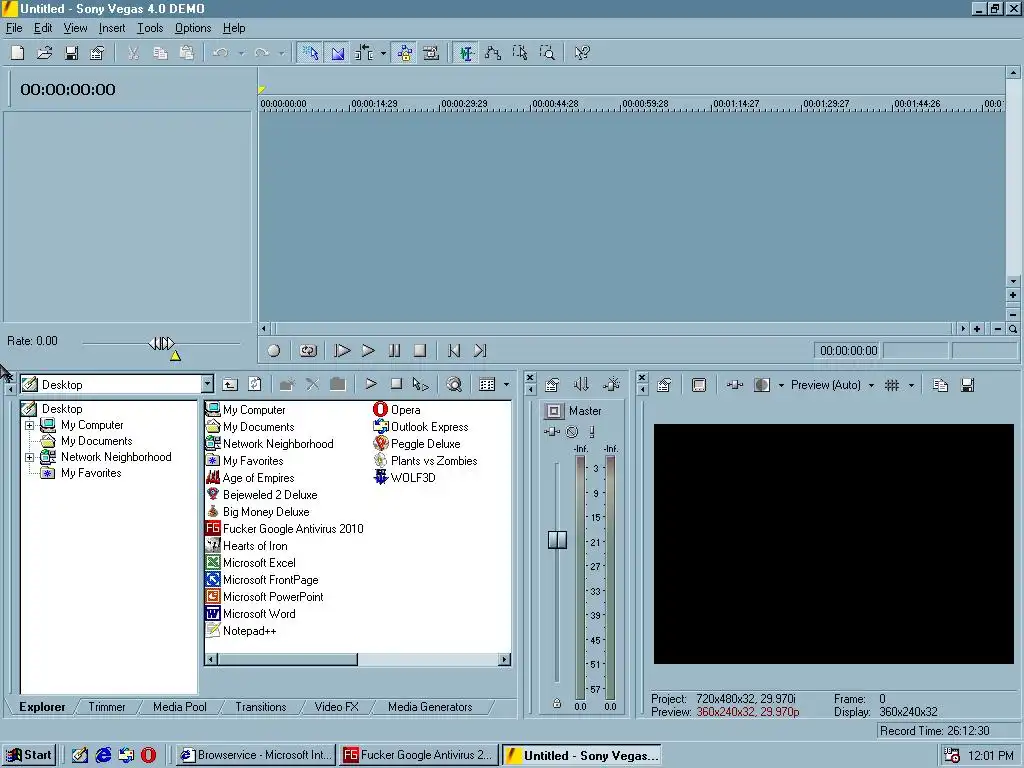Click the Play button in the transport bar
The height and width of the screenshot is (768, 1024).
point(368,351)
